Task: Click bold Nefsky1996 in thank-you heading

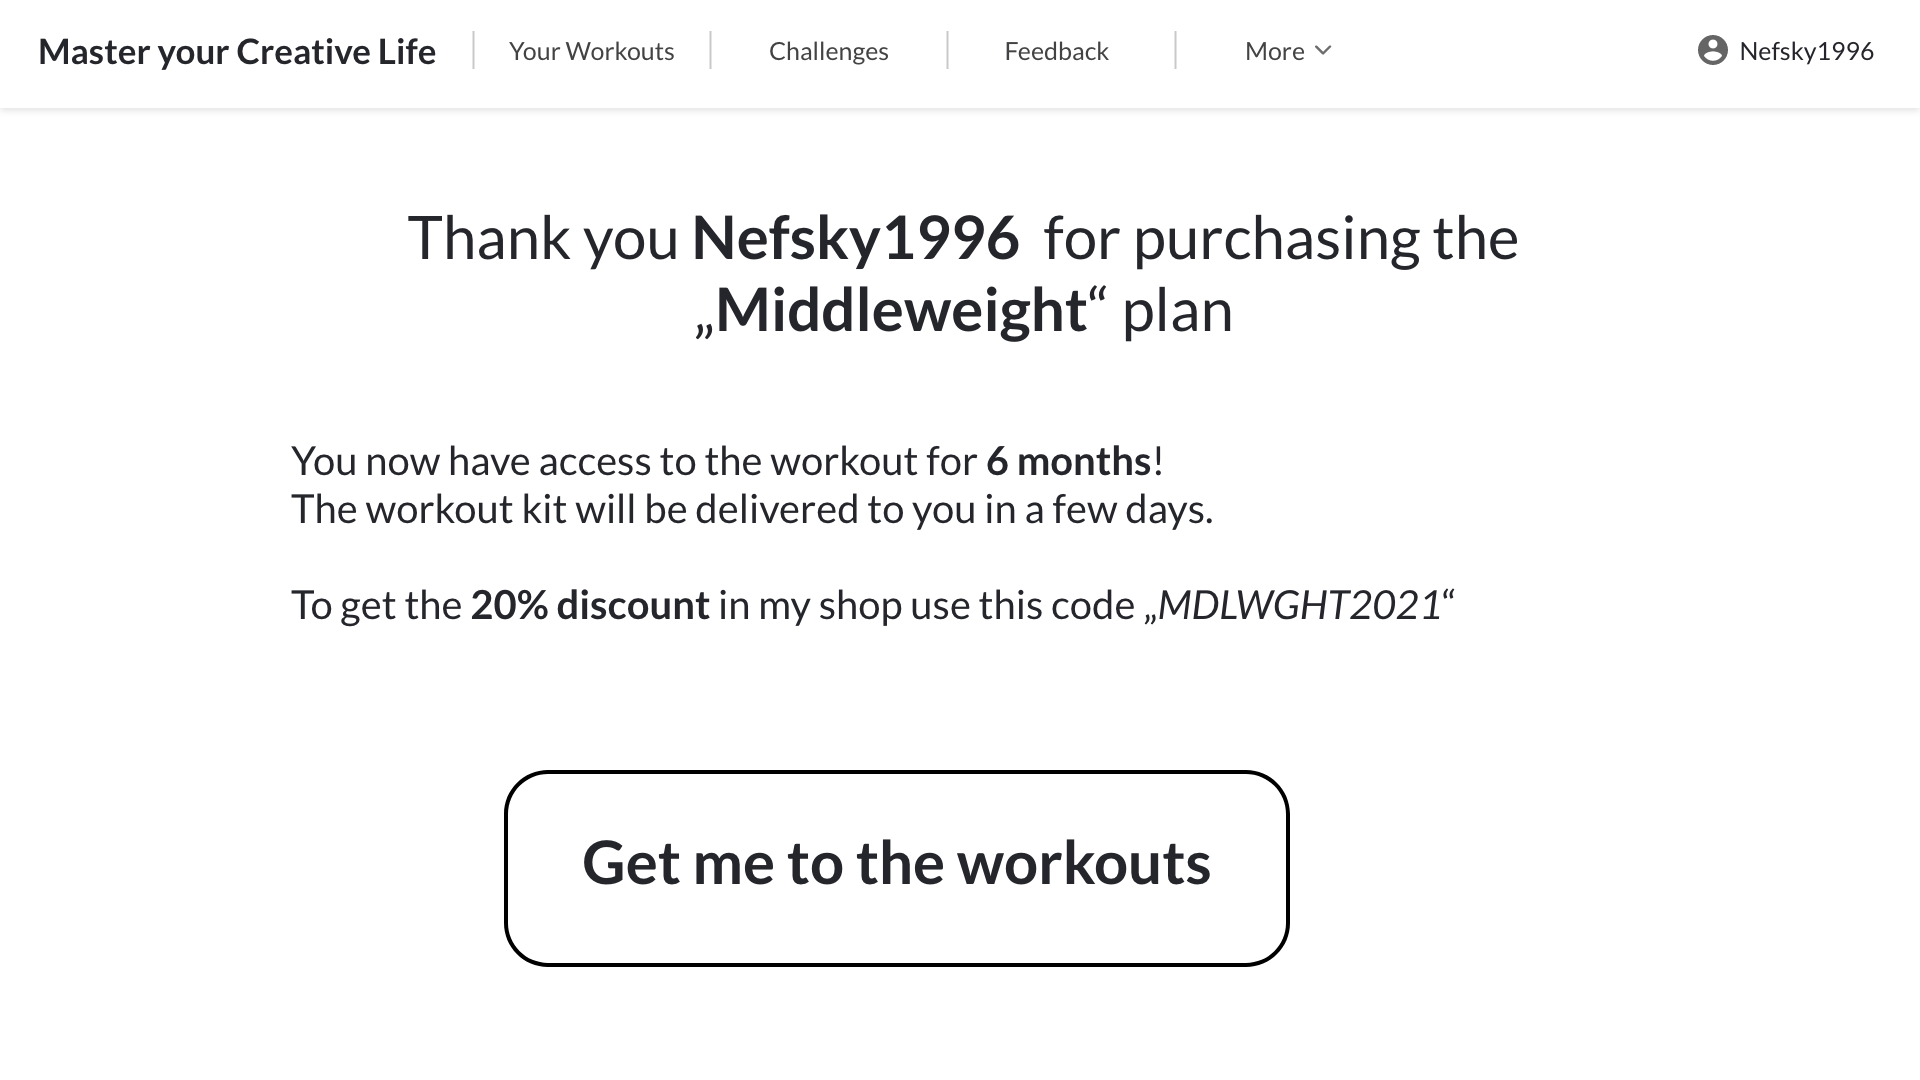Action: [x=855, y=238]
